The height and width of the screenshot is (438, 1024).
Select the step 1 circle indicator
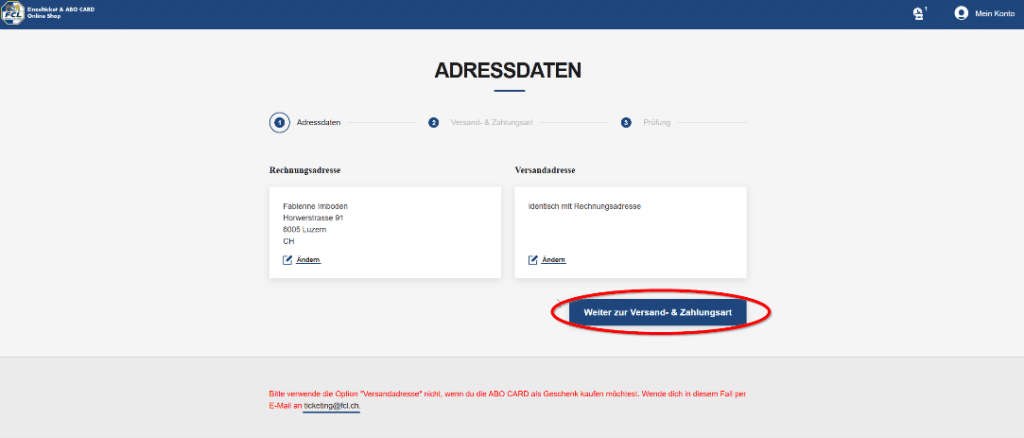pyautogui.click(x=280, y=123)
